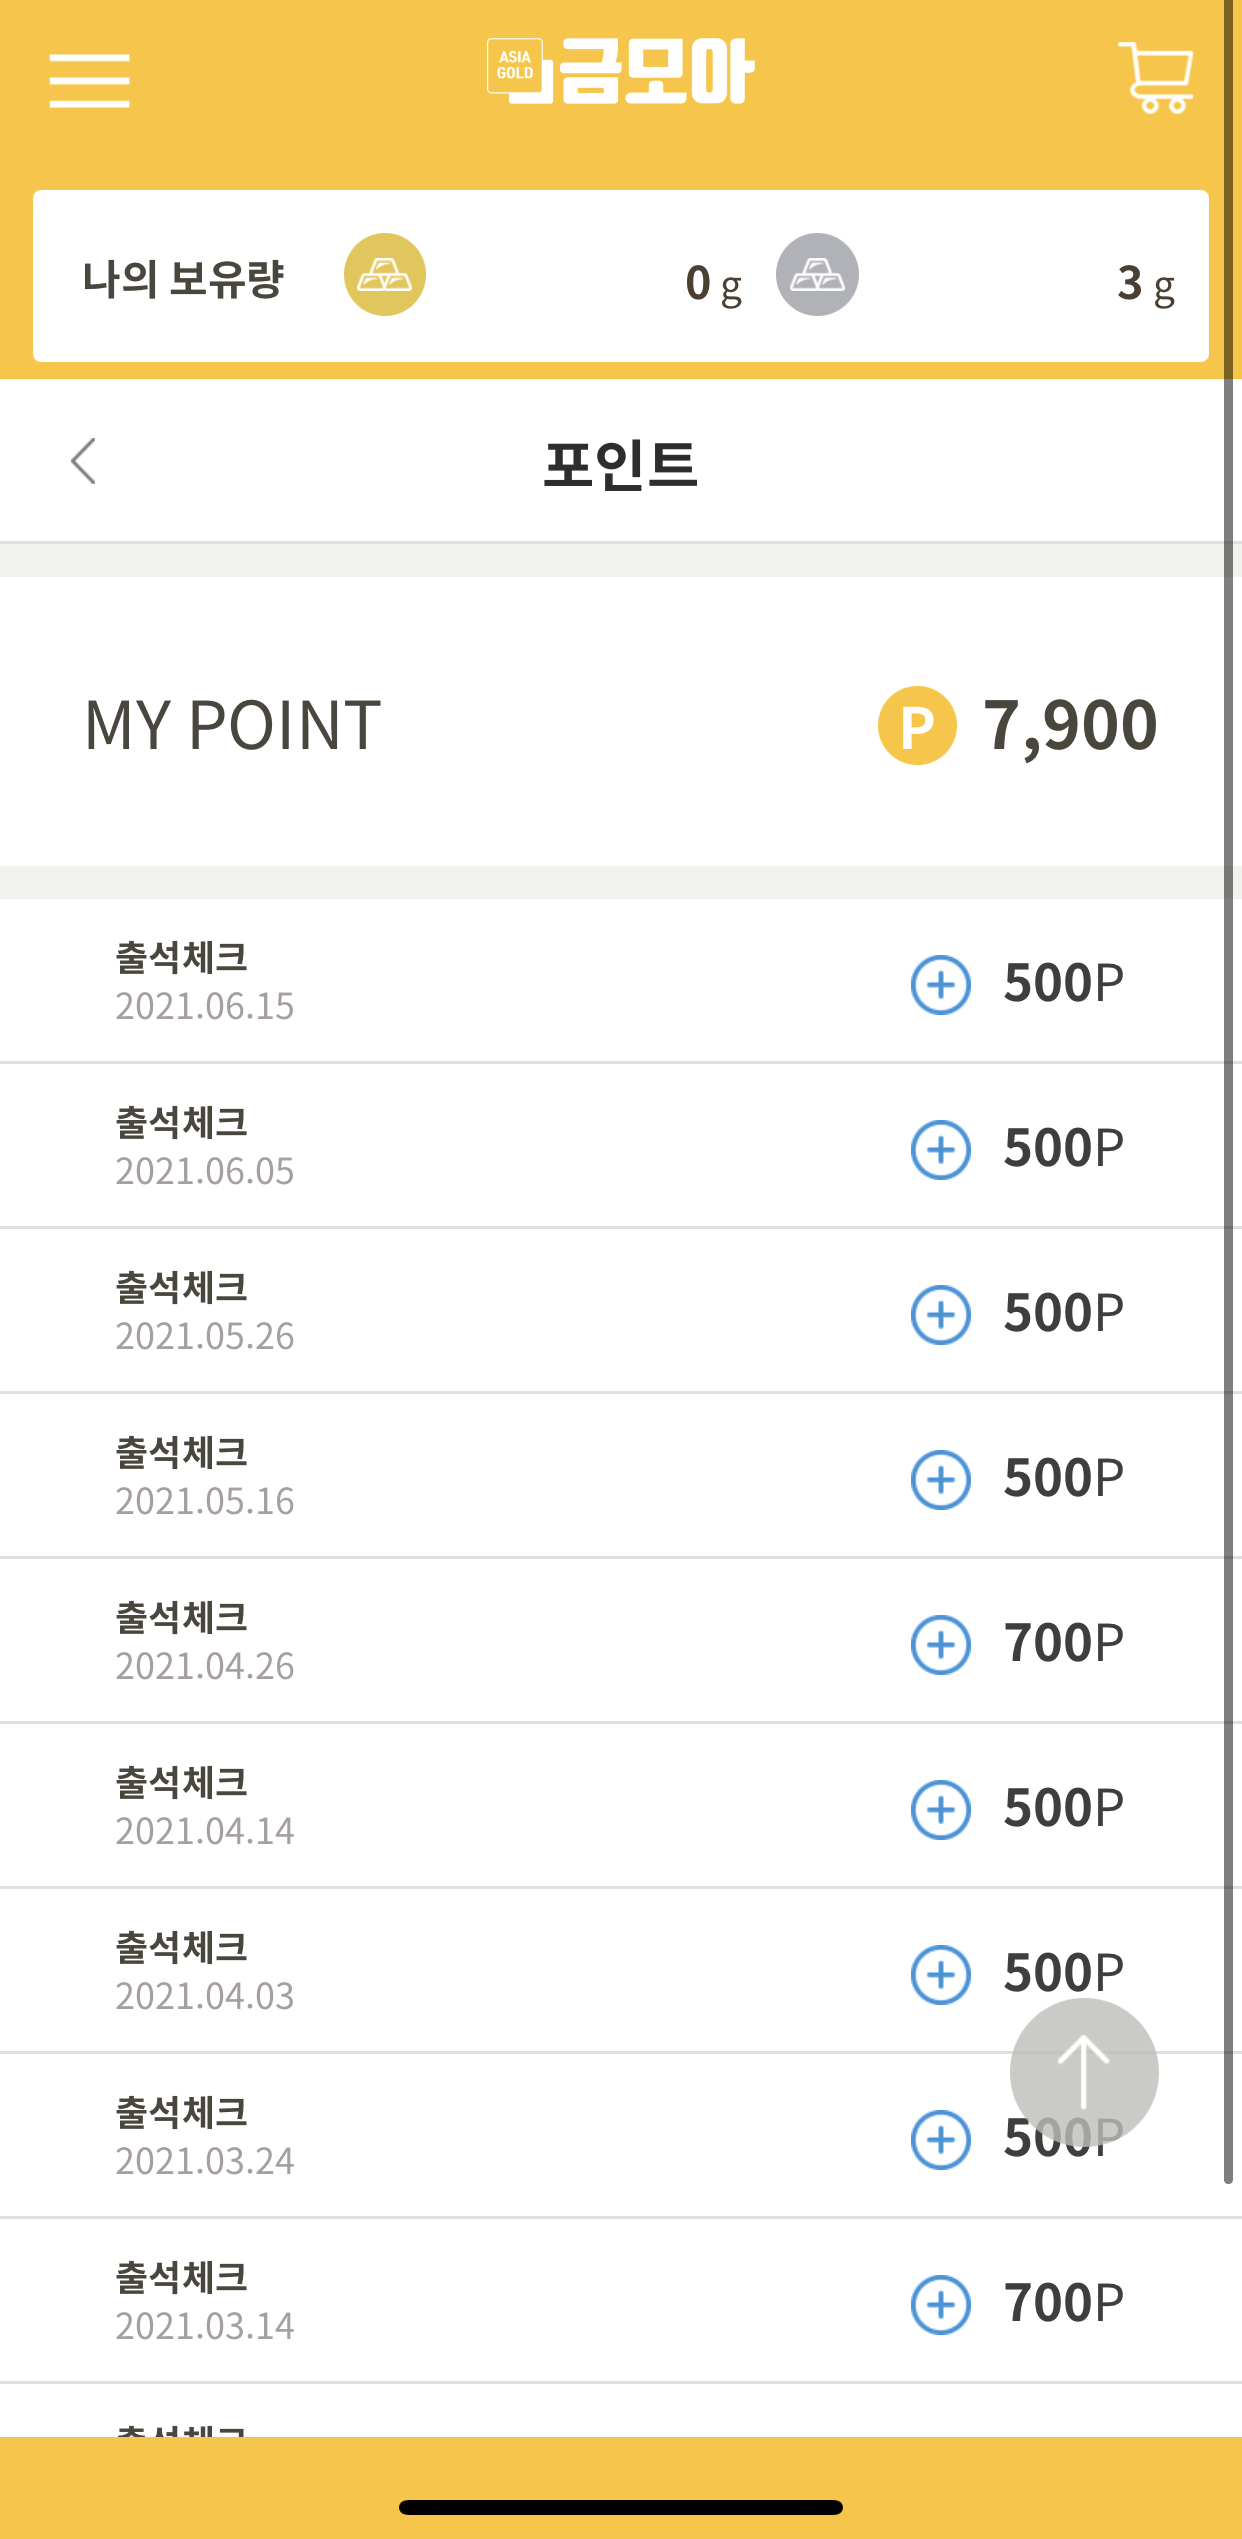Click the vertical scrollbar on the right
The height and width of the screenshot is (2539, 1242).
[1228, 1090]
